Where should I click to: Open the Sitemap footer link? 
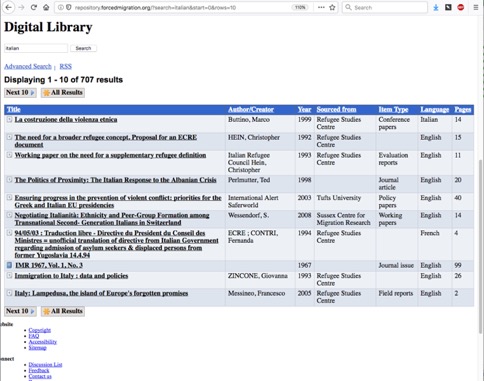(x=37, y=348)
